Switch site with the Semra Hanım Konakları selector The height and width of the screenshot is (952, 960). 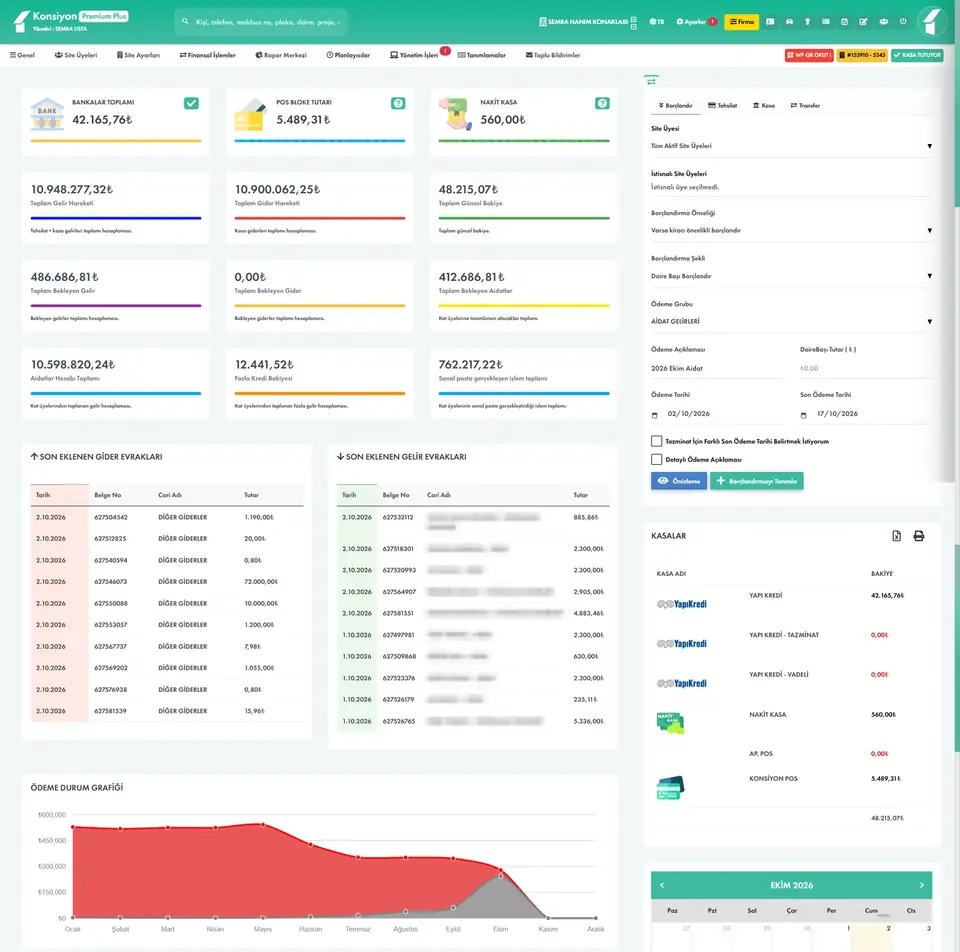[x=588, y=21]
